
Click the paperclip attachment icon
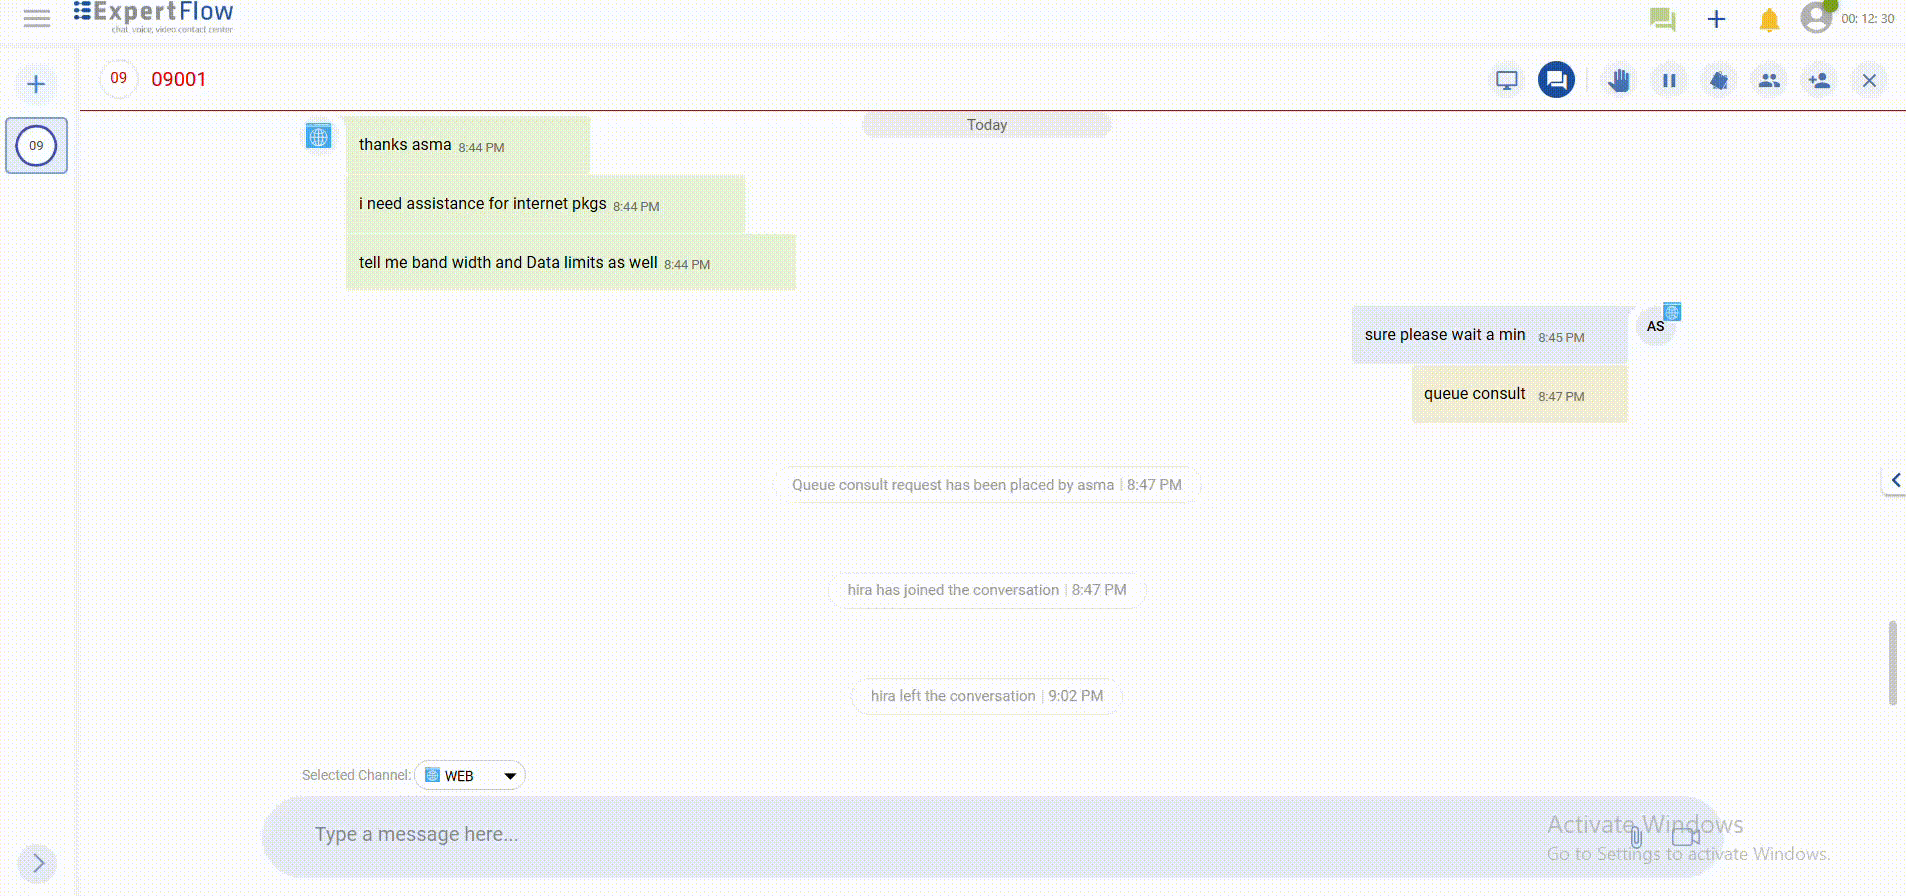pos(1636,836)
